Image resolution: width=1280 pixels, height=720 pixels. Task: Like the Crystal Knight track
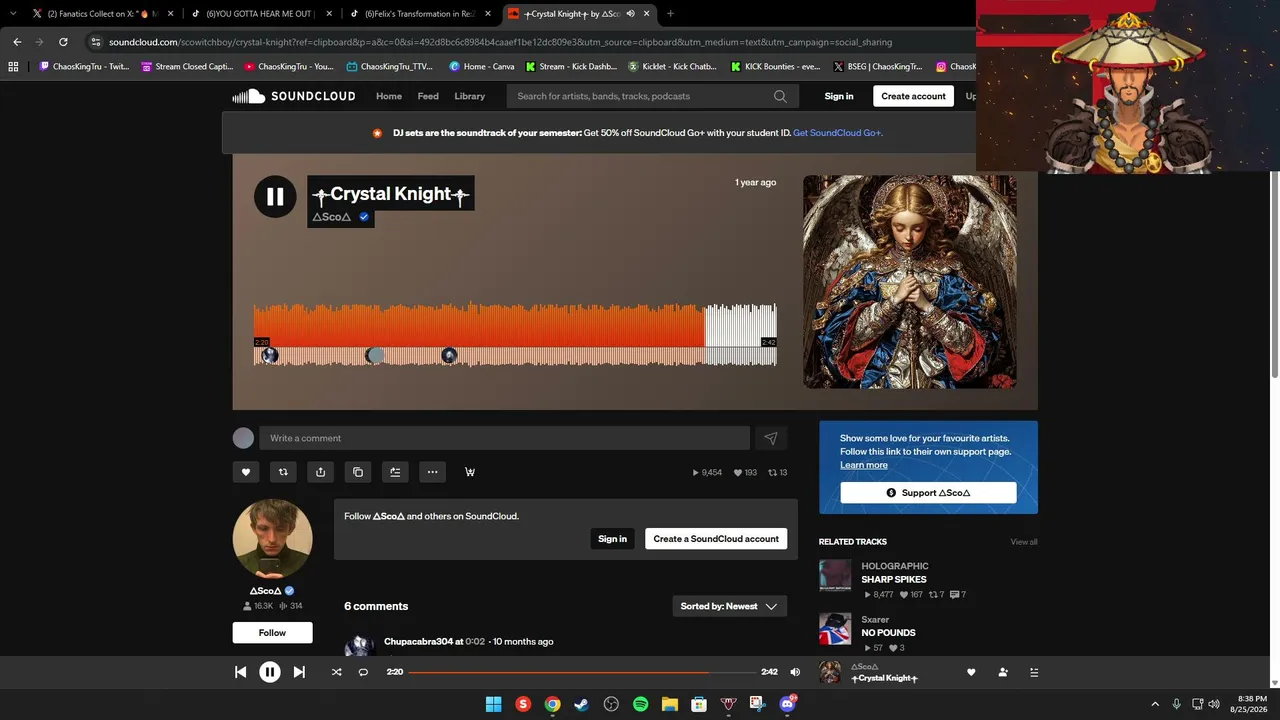pos(245,472)
